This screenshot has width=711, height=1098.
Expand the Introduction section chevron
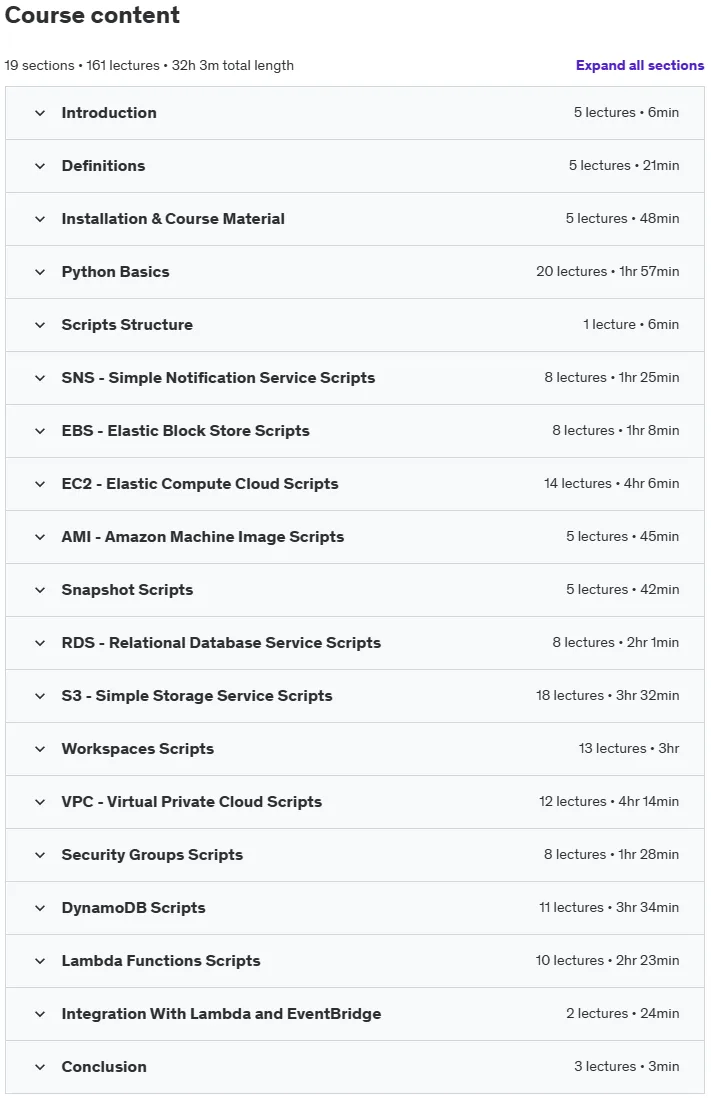[40, 113]
